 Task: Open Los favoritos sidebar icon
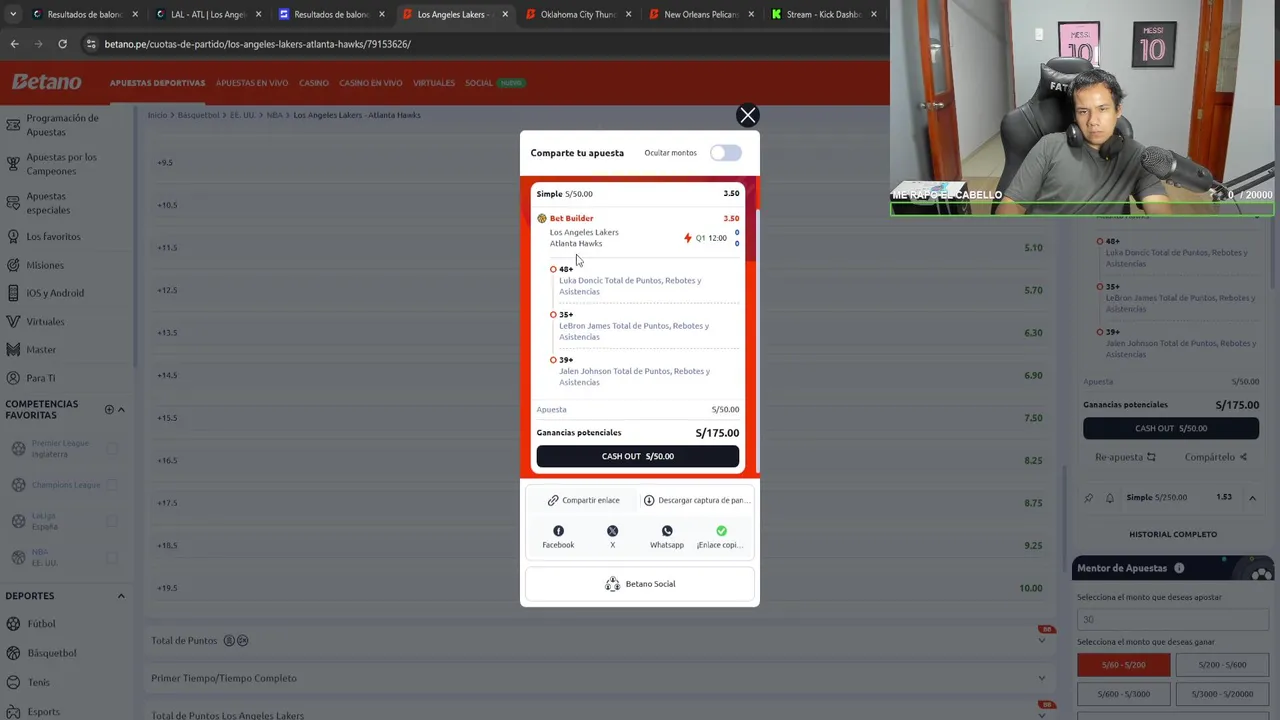tap(13, 236)
